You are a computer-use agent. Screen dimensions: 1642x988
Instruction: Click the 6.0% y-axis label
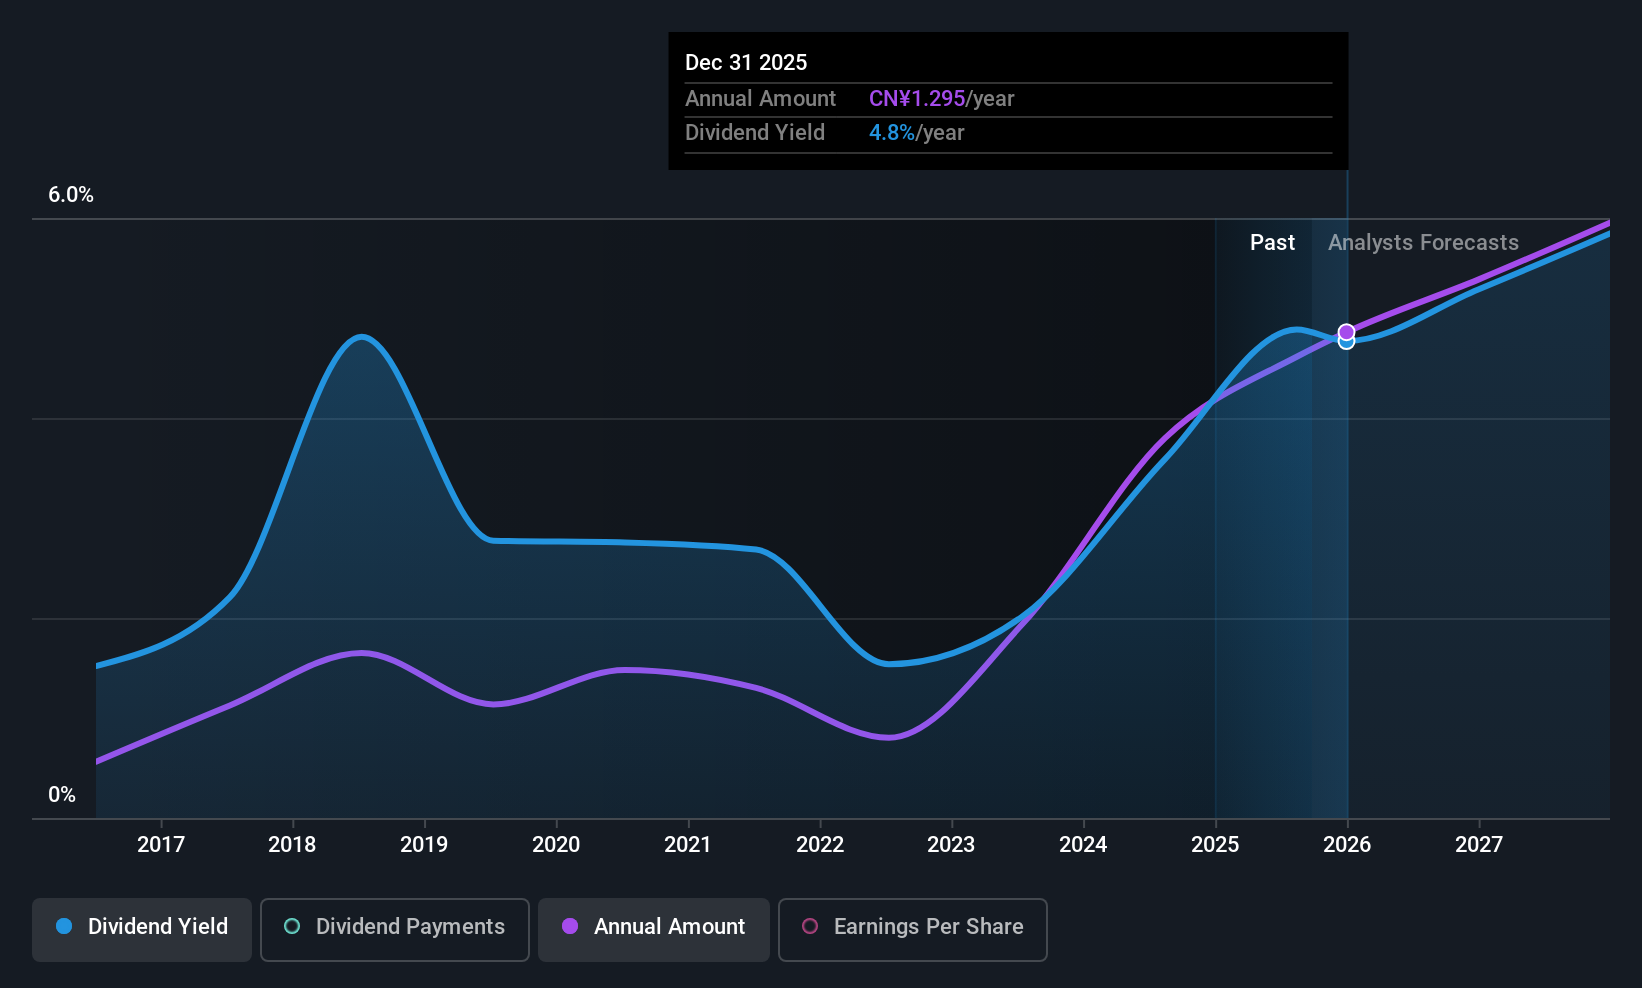pyautogui.click(x=71, y=195)
